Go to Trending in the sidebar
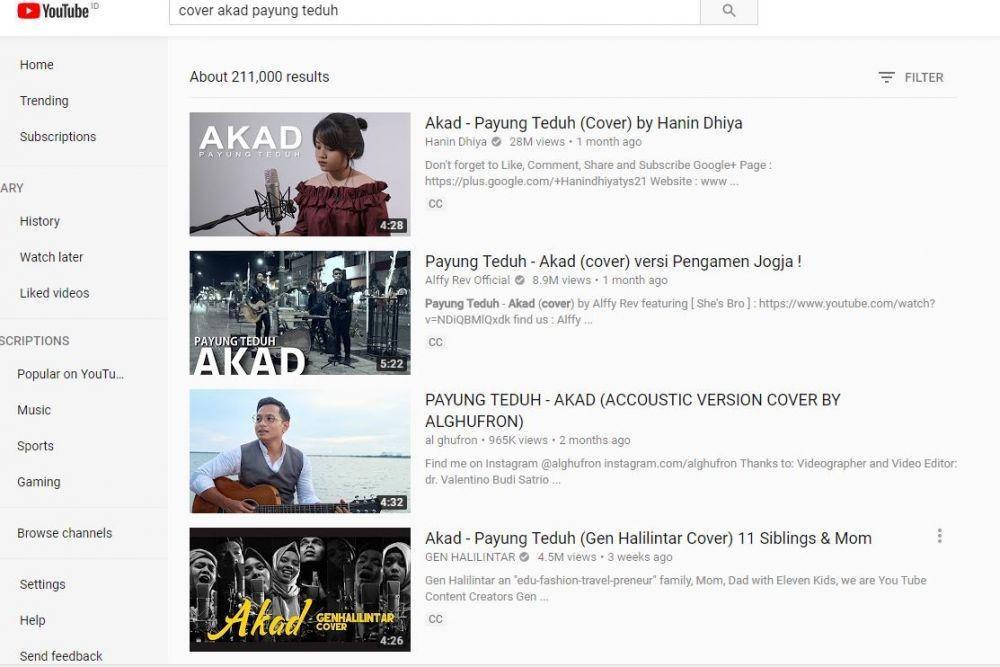 point(44,101)
